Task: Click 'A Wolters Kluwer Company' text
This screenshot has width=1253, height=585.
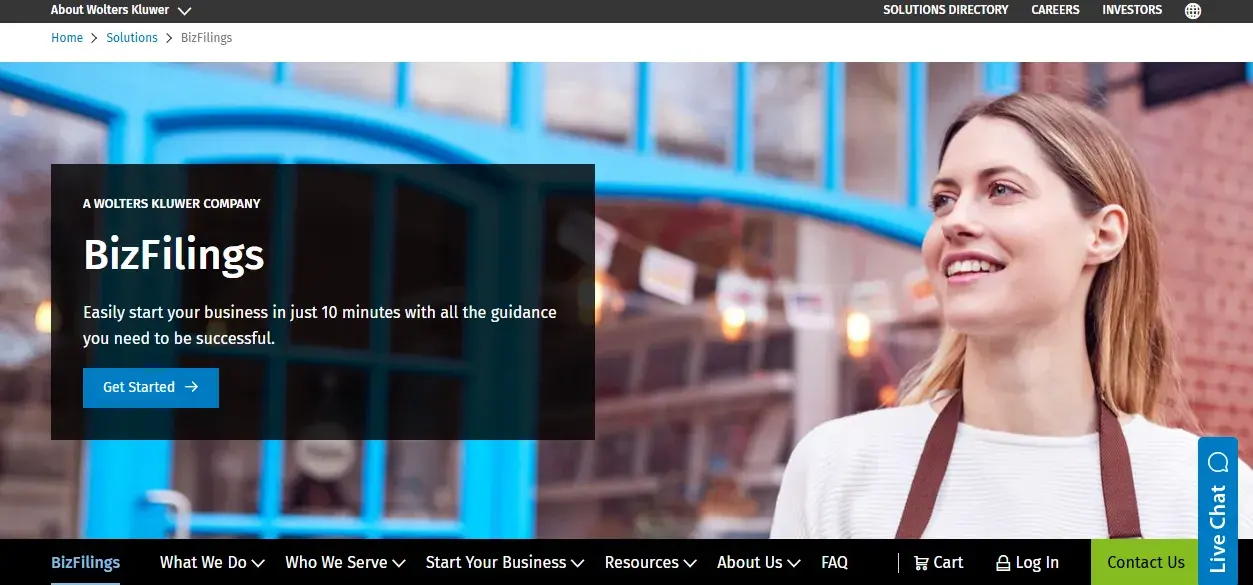Action: (x=172, y=203)
